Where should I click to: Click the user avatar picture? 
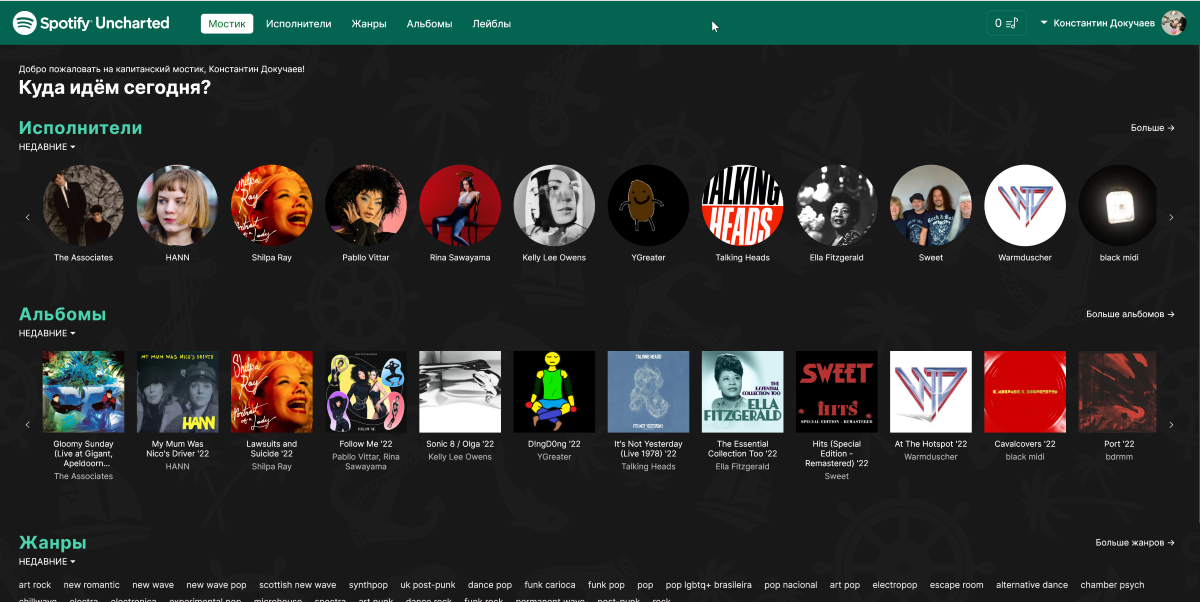[x=1173, y=23]
